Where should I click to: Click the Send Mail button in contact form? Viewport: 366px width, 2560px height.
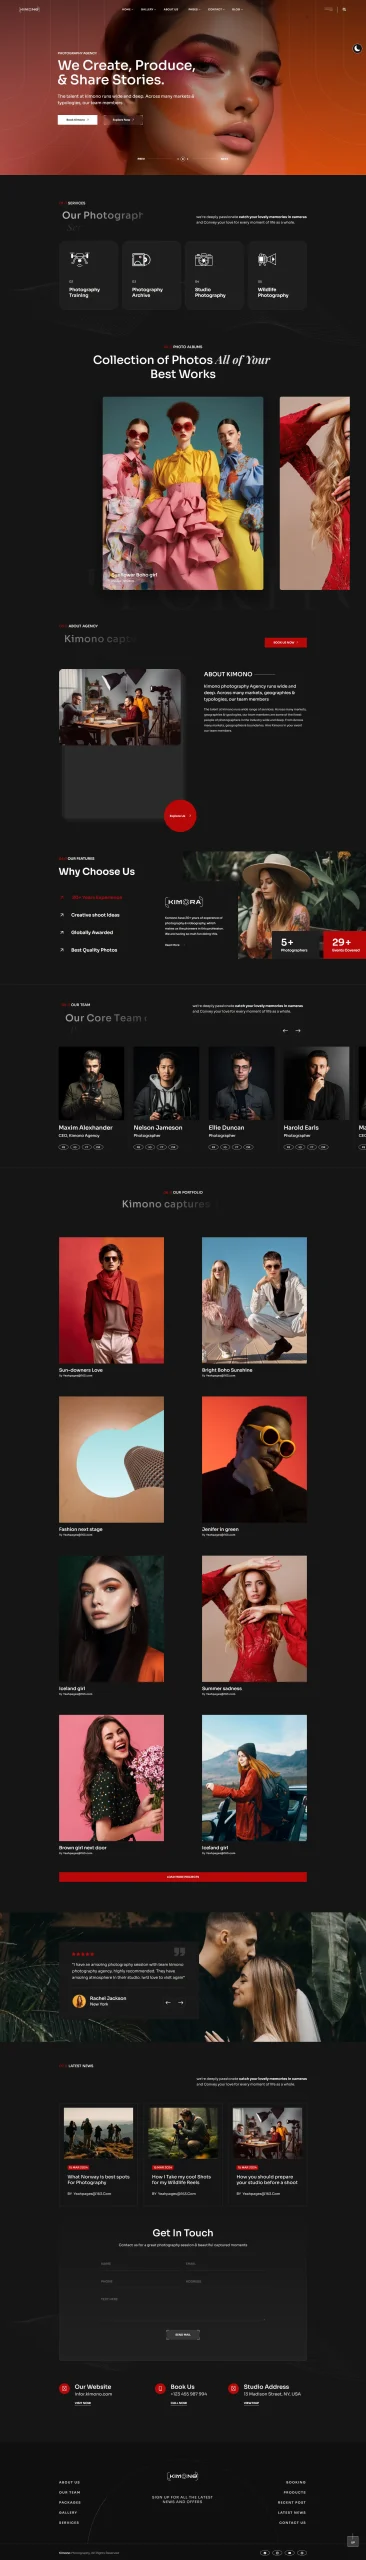183,2335
